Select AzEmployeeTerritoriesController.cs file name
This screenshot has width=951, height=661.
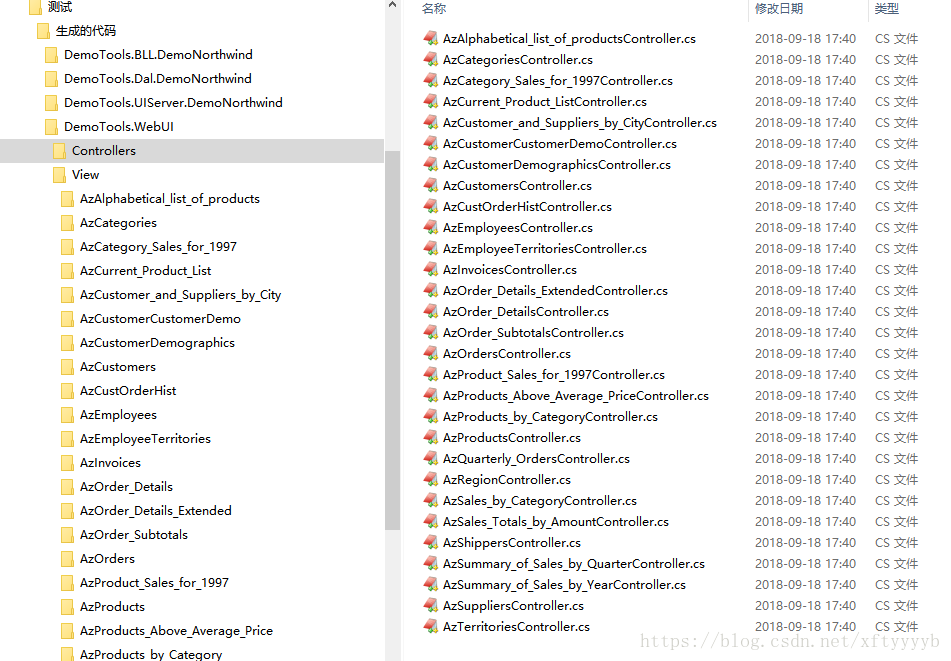545,249
